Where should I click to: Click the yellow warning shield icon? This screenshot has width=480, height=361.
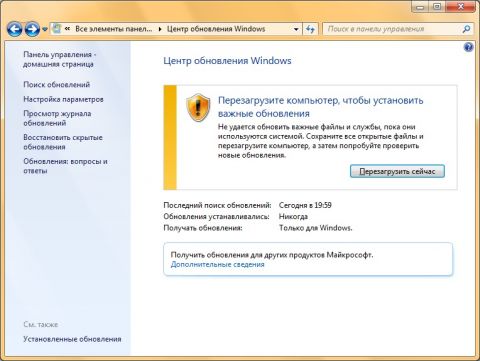pyautogui.click(x=198, y=108)
